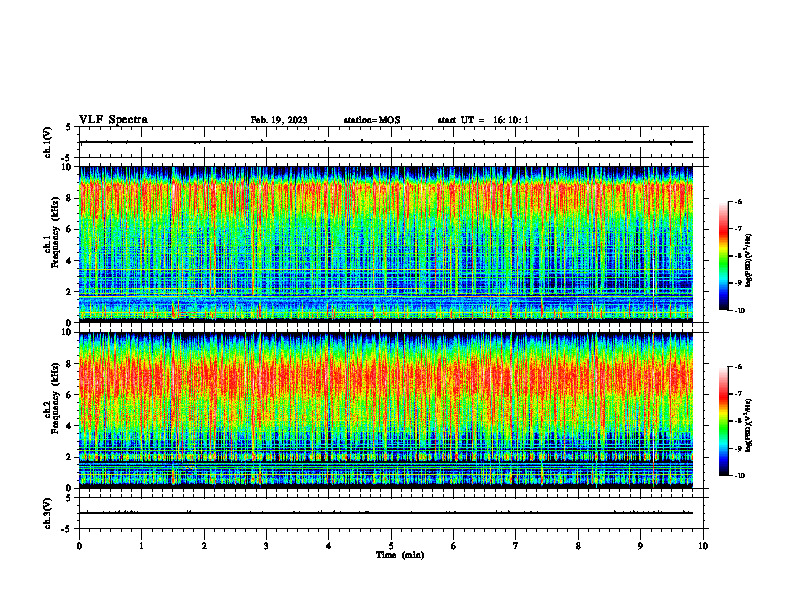This screenshot has width=792, height=612.
Task: Select the ch.2 "Frequency (kHz)" axis label
Action: [55, 398]
